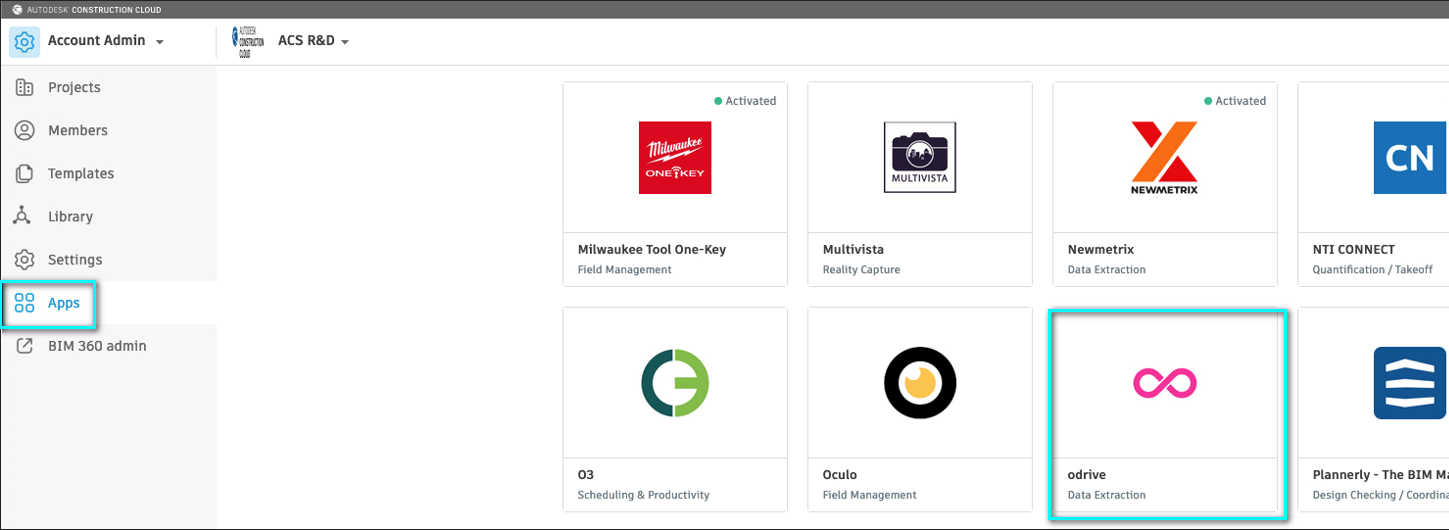This screenshot has height=530, width=1449.
Task: Click the Apps grid icon
Action: (25, 303)
